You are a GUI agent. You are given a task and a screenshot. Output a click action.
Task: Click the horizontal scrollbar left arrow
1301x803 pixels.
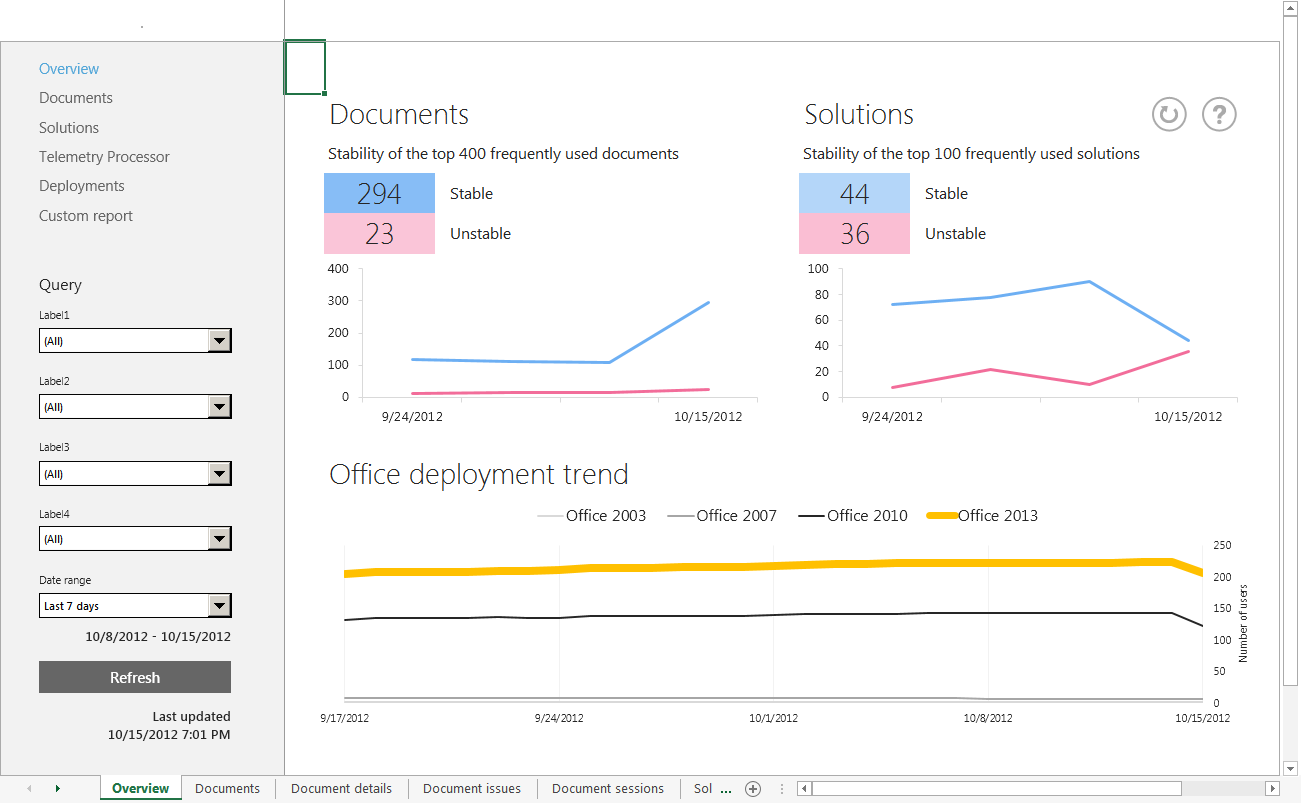coord(803,789)
